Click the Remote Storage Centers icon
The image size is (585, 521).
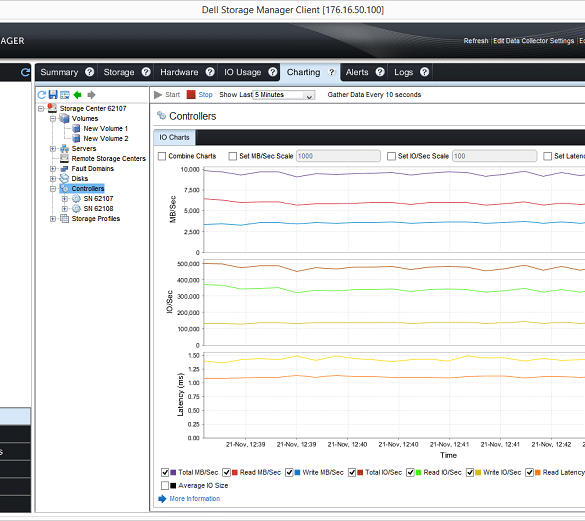click(x=65, y=159)
